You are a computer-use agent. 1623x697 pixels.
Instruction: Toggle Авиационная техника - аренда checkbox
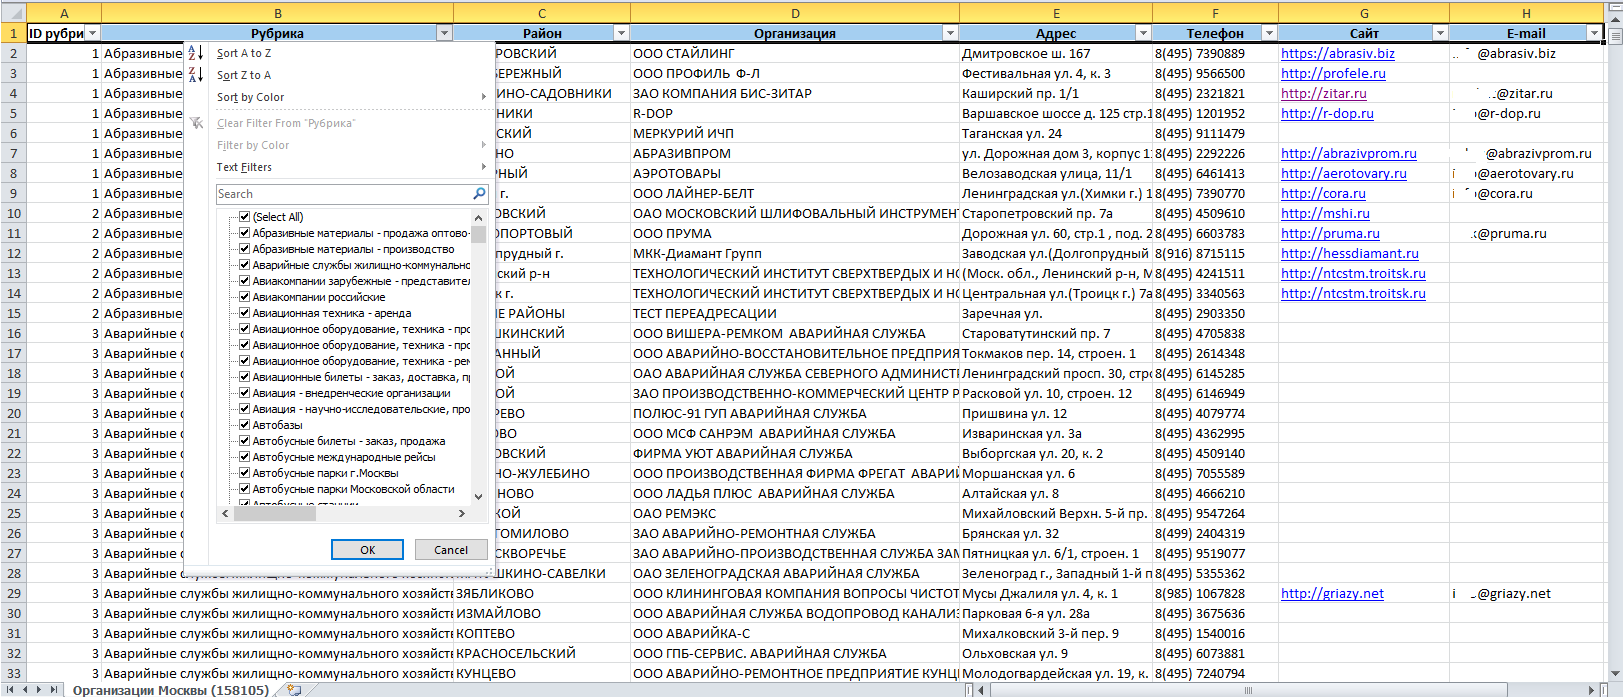click(x=244, y=313)
